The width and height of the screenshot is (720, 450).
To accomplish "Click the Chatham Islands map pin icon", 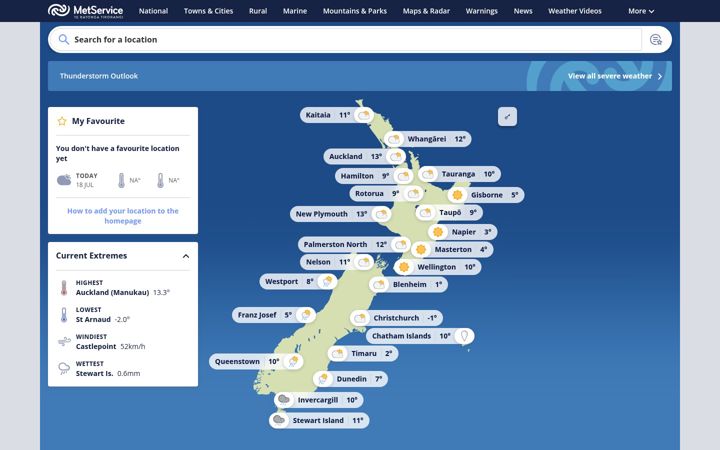I will coord(464,336).
